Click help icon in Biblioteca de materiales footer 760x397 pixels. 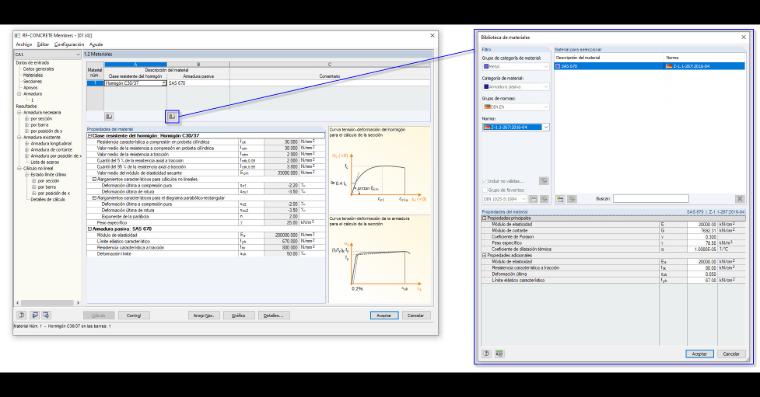pyautogui.click(x=487, y=354)
